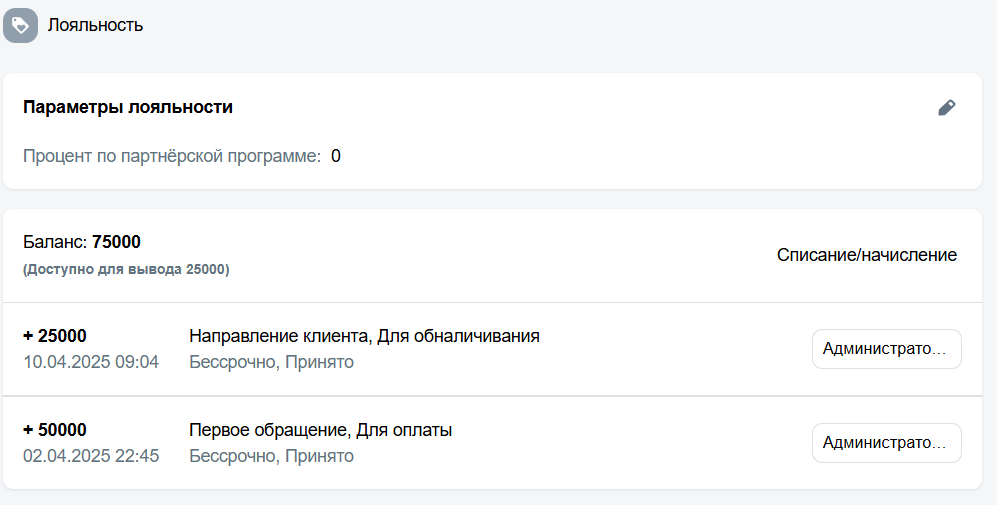Click the Процент по партнёрской программе label
Screen dimensions: 997x505
pos(172,156)
